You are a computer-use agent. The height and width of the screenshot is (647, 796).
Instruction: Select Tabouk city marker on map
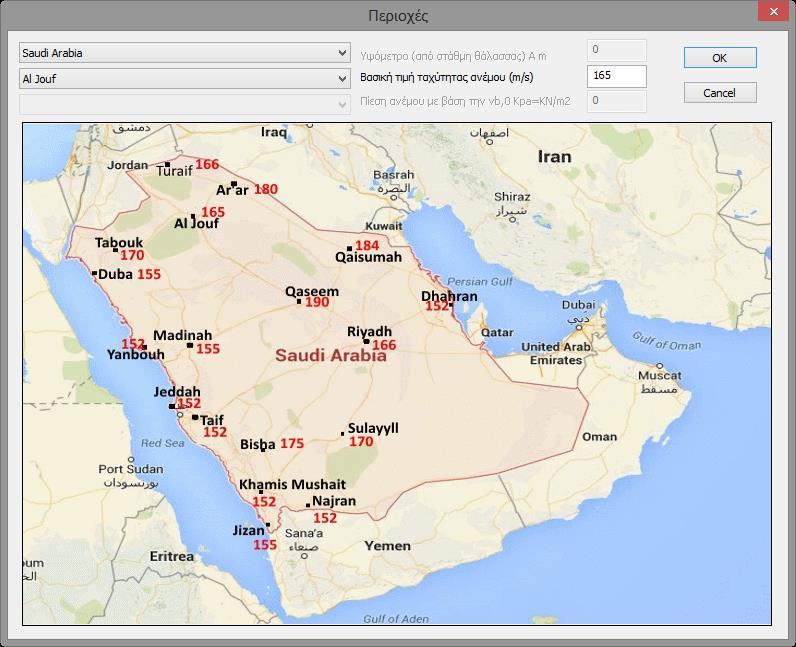[115, 250]
